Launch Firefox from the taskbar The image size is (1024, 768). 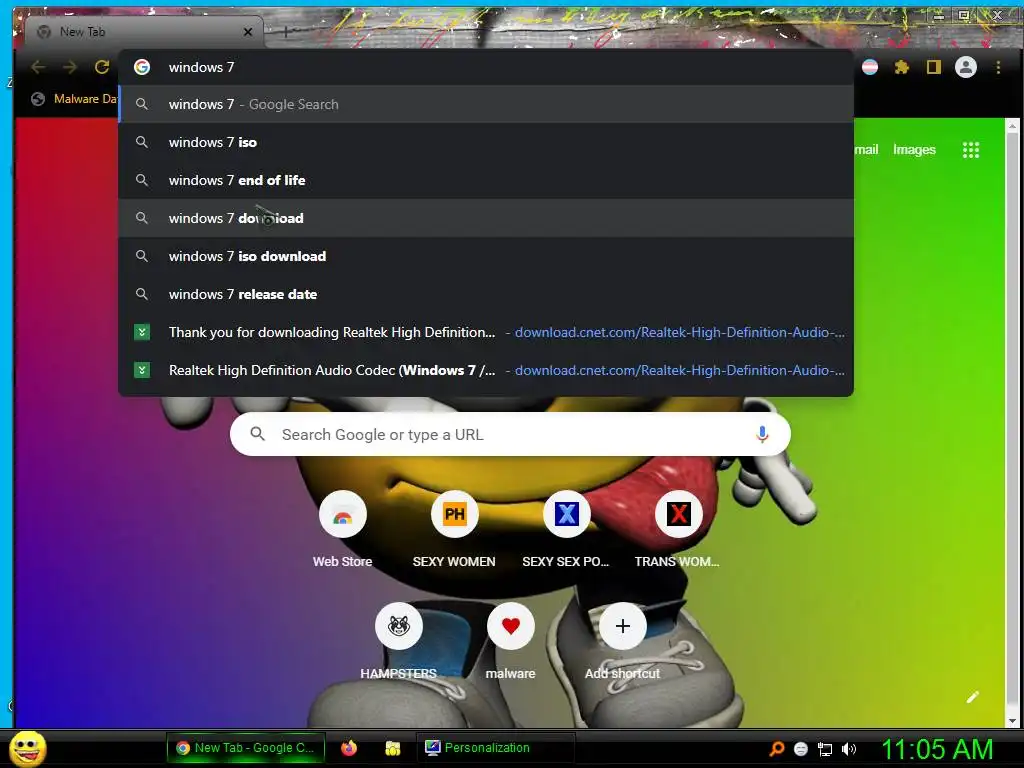[x=349, y=748]
